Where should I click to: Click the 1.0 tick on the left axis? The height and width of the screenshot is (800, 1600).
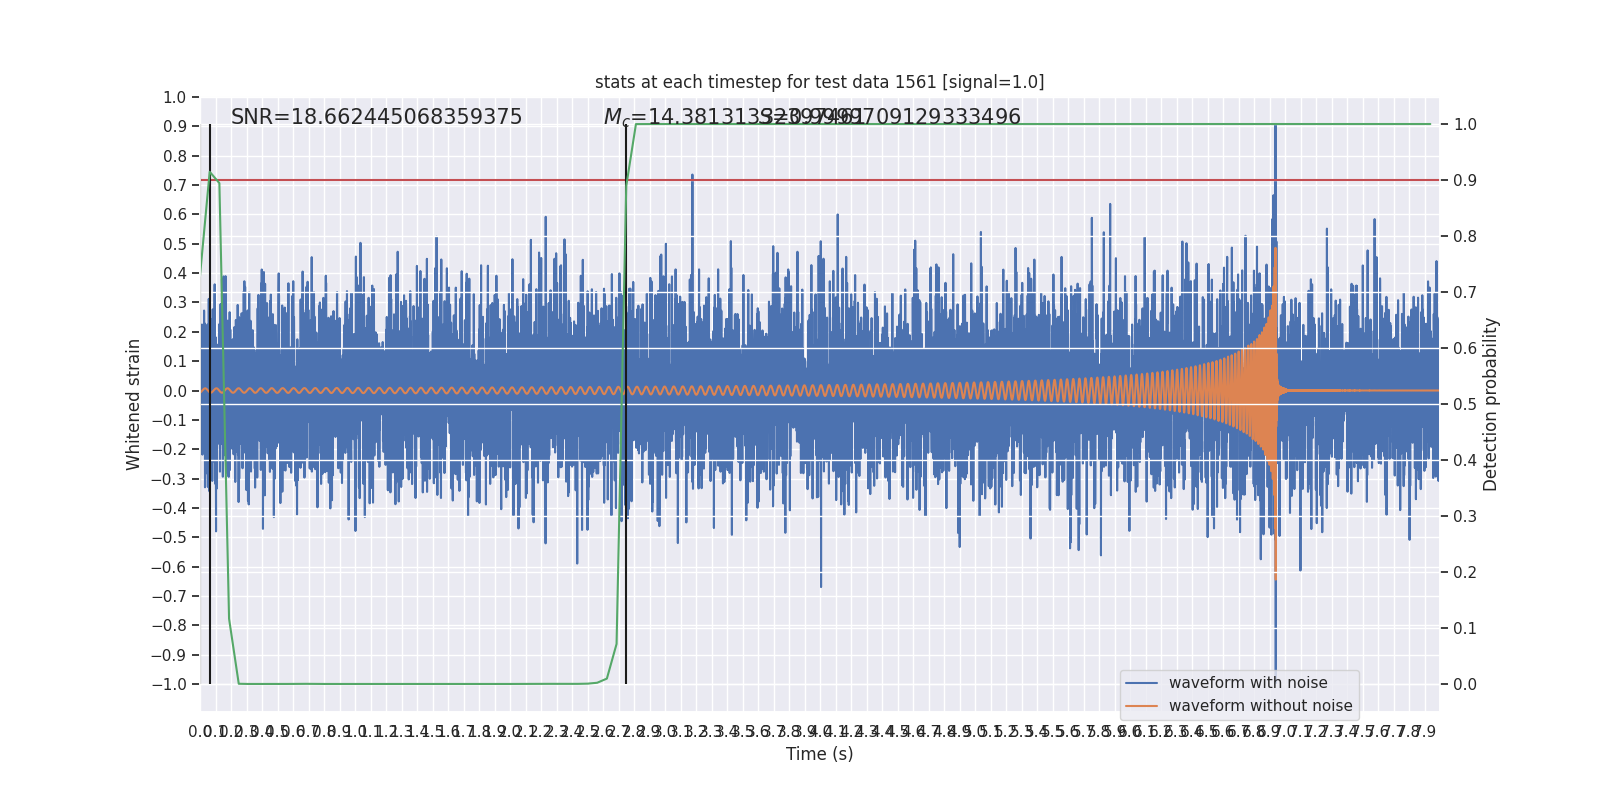coord(174,97)
